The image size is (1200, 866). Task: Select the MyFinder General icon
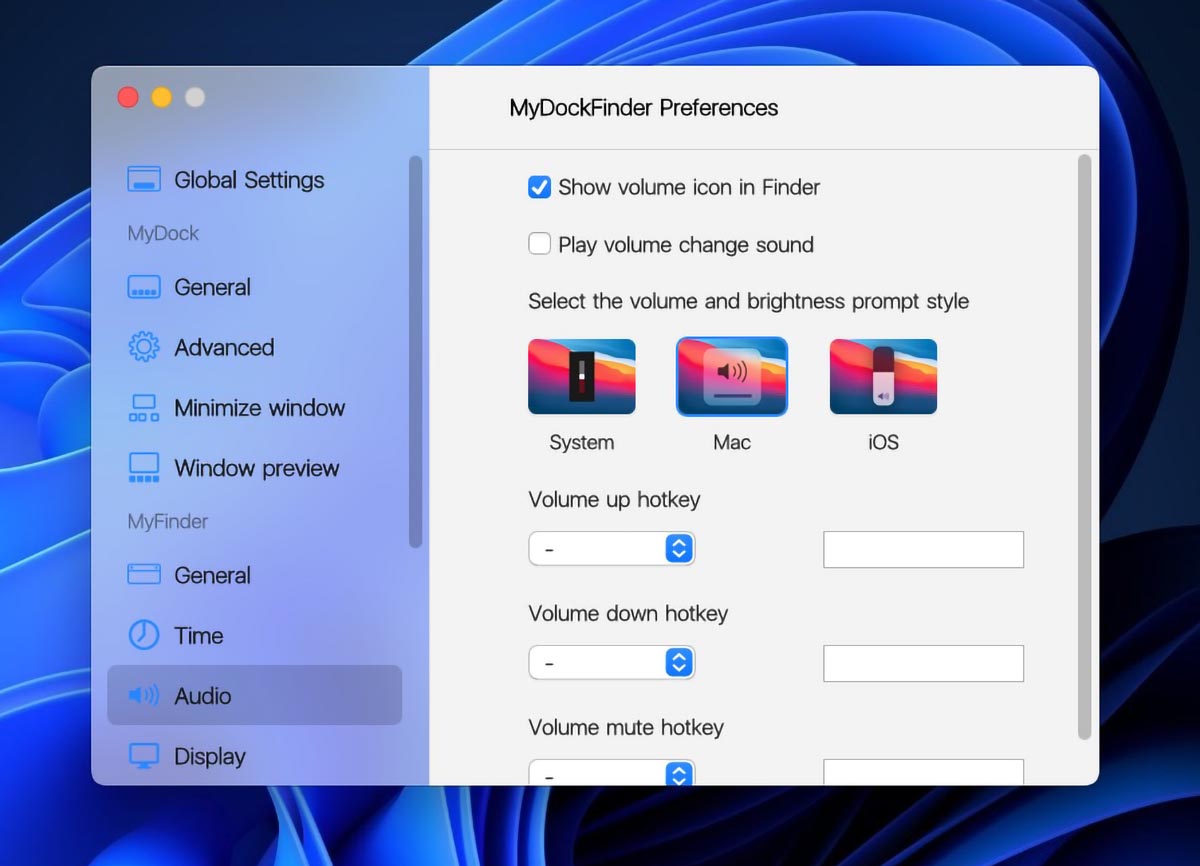(144, 575)
